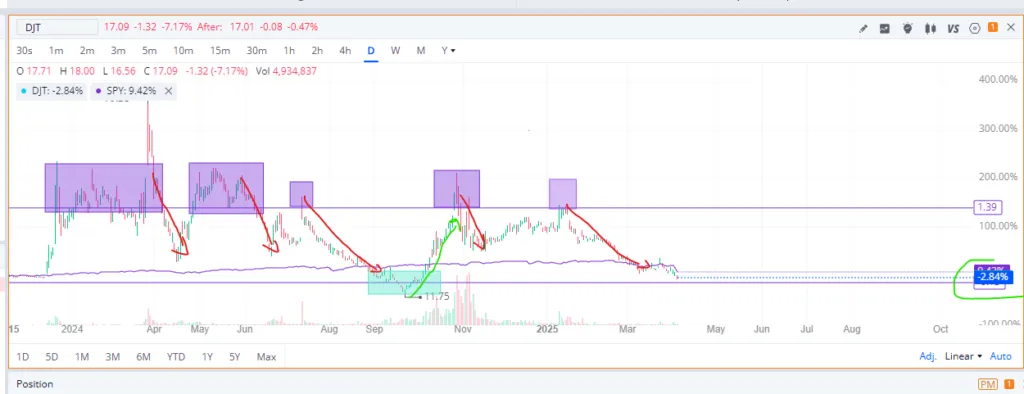Switch to 10m interval

(x=183, y=50)
